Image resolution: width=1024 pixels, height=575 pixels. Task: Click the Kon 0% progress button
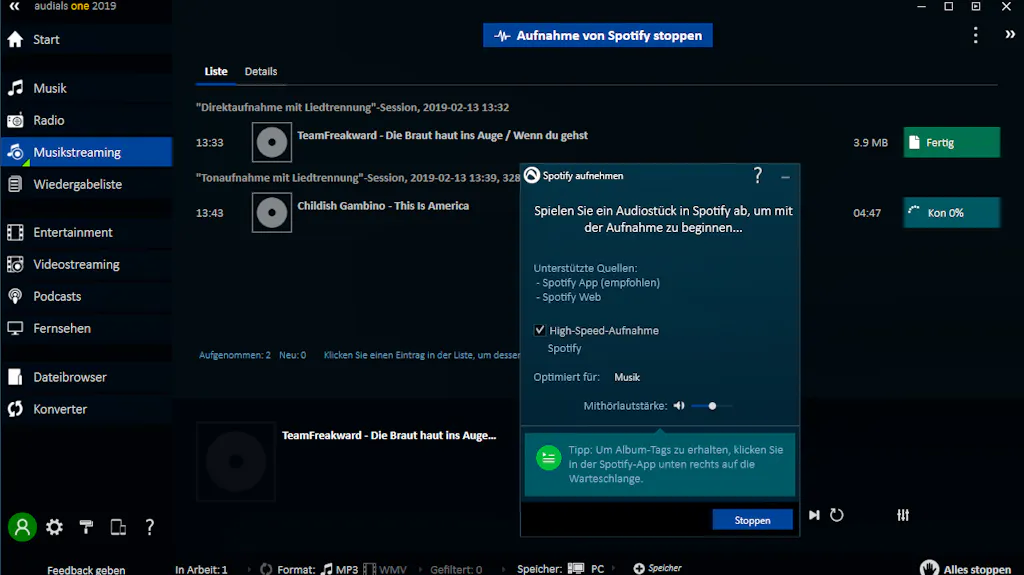point(952,212)
